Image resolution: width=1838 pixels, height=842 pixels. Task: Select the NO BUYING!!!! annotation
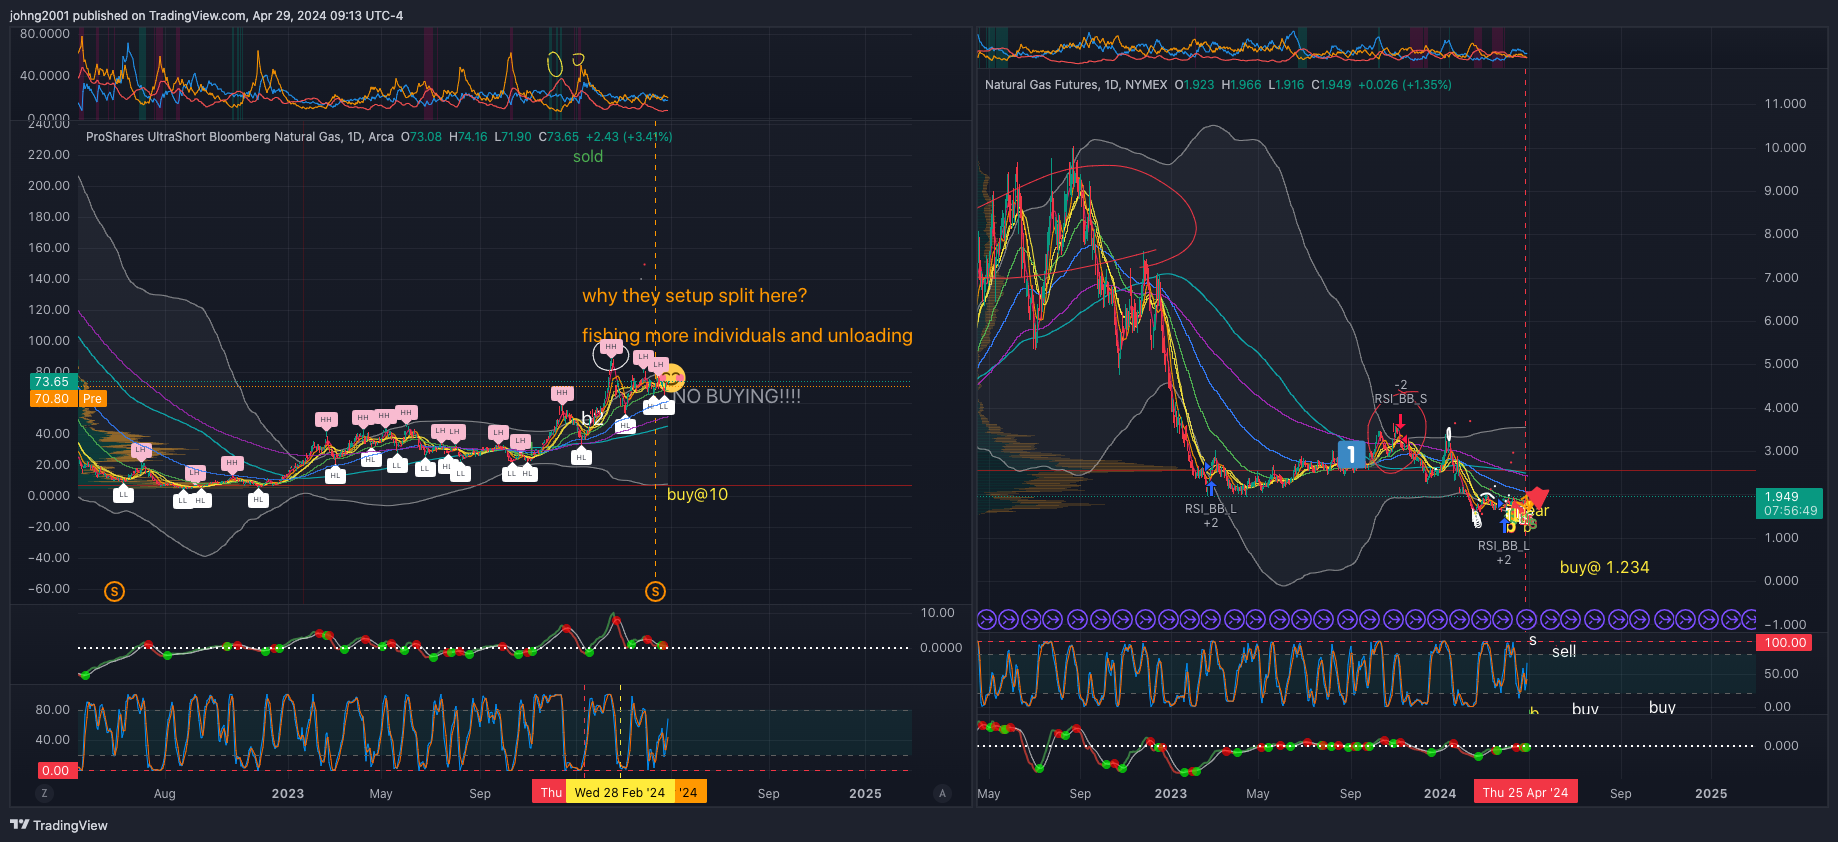[737, 397]
